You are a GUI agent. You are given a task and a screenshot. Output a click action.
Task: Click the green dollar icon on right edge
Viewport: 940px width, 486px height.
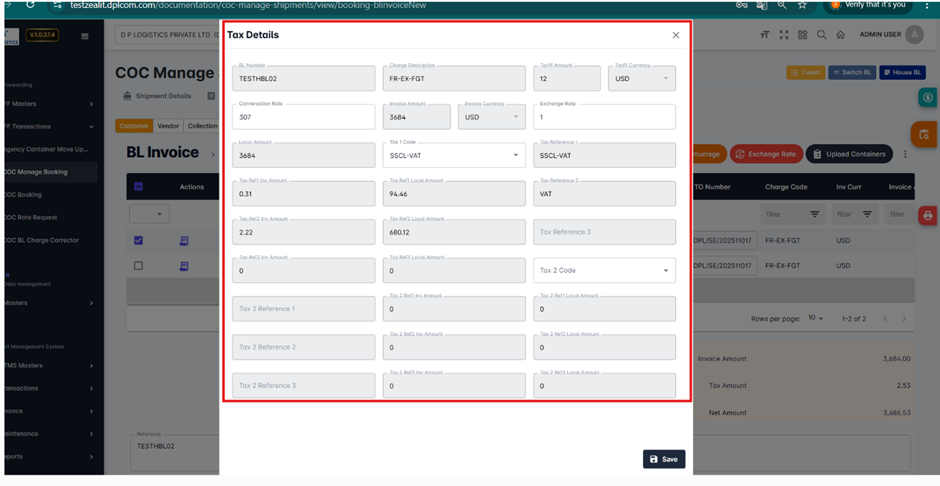pos(927,98)
